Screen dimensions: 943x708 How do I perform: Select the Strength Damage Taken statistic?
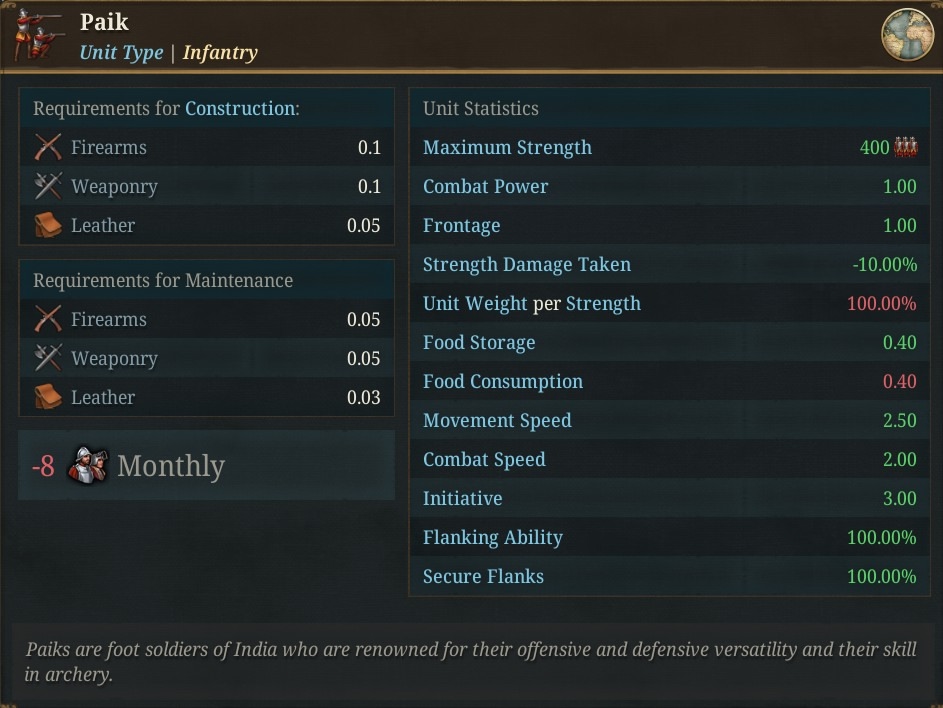click(x=669, y=264)
